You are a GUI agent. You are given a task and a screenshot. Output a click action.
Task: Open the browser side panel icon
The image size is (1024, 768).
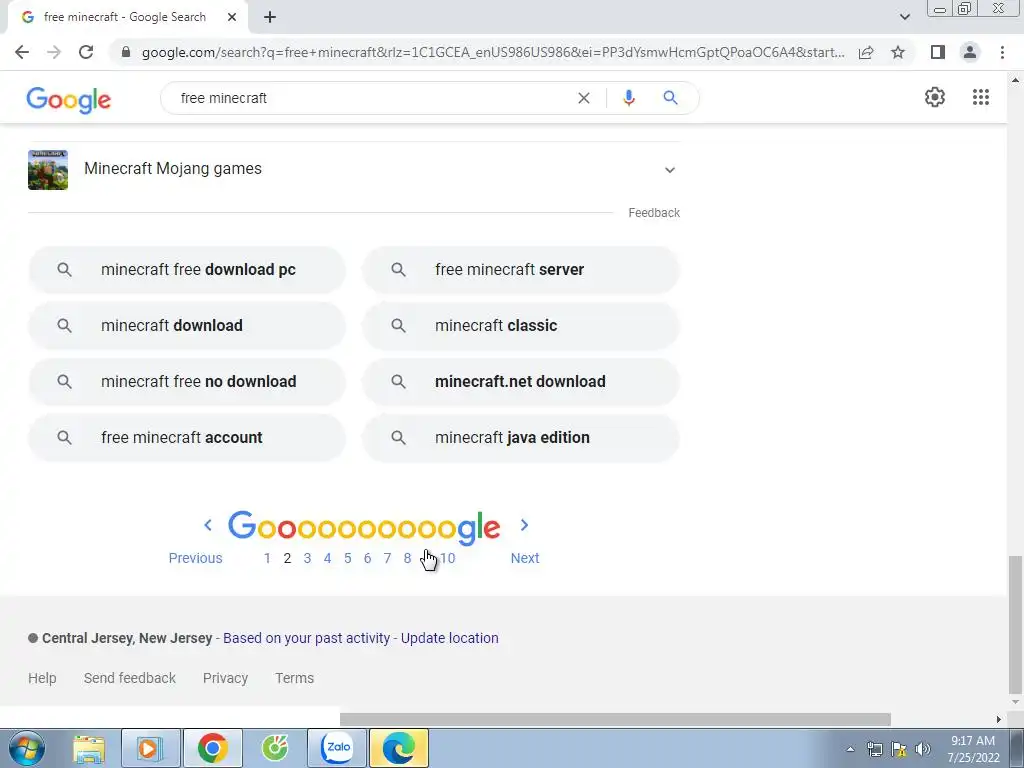click(938, 52)
